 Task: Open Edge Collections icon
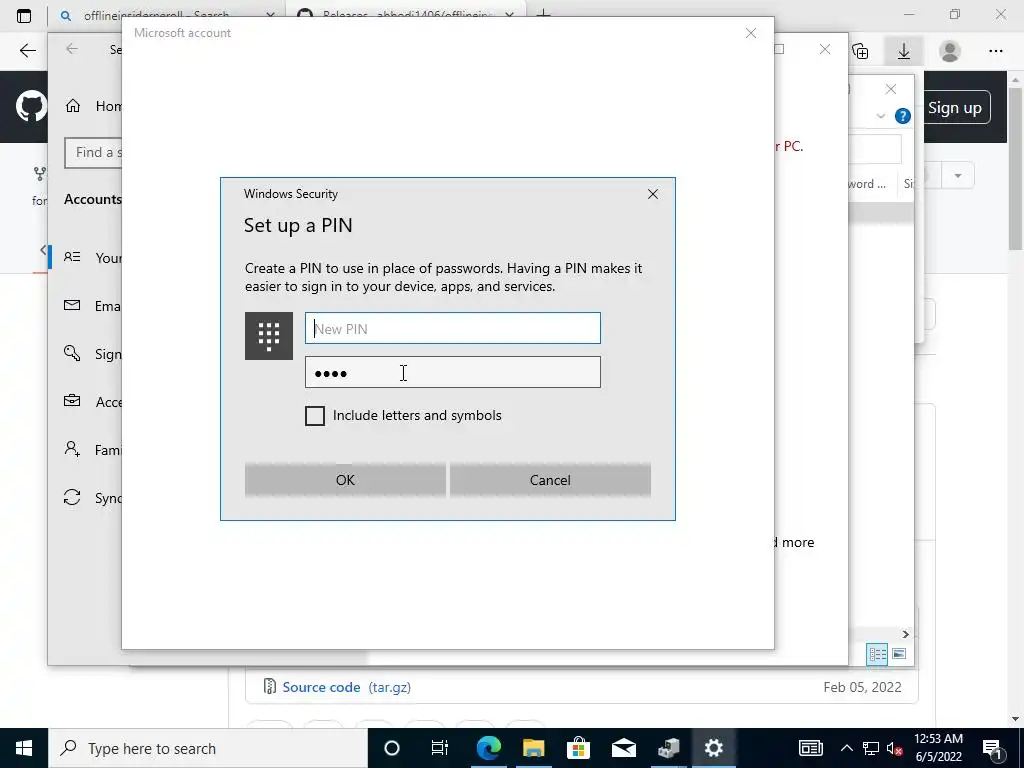(861, 51)
